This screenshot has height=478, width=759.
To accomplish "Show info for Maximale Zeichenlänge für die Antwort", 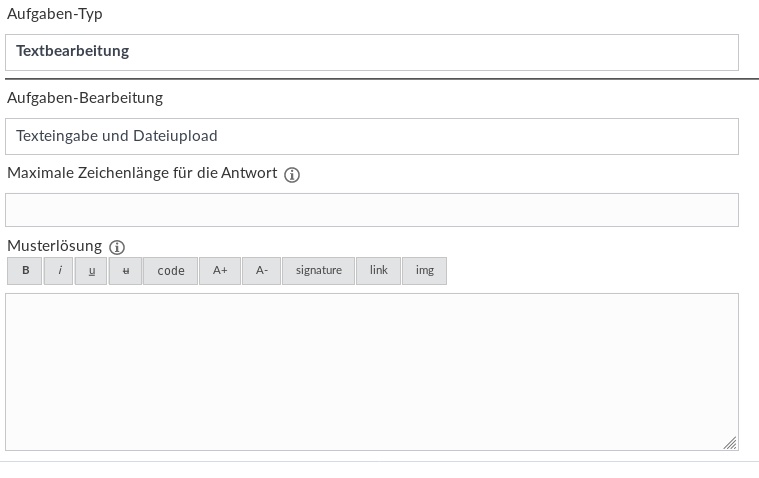I will pos(292,175).
